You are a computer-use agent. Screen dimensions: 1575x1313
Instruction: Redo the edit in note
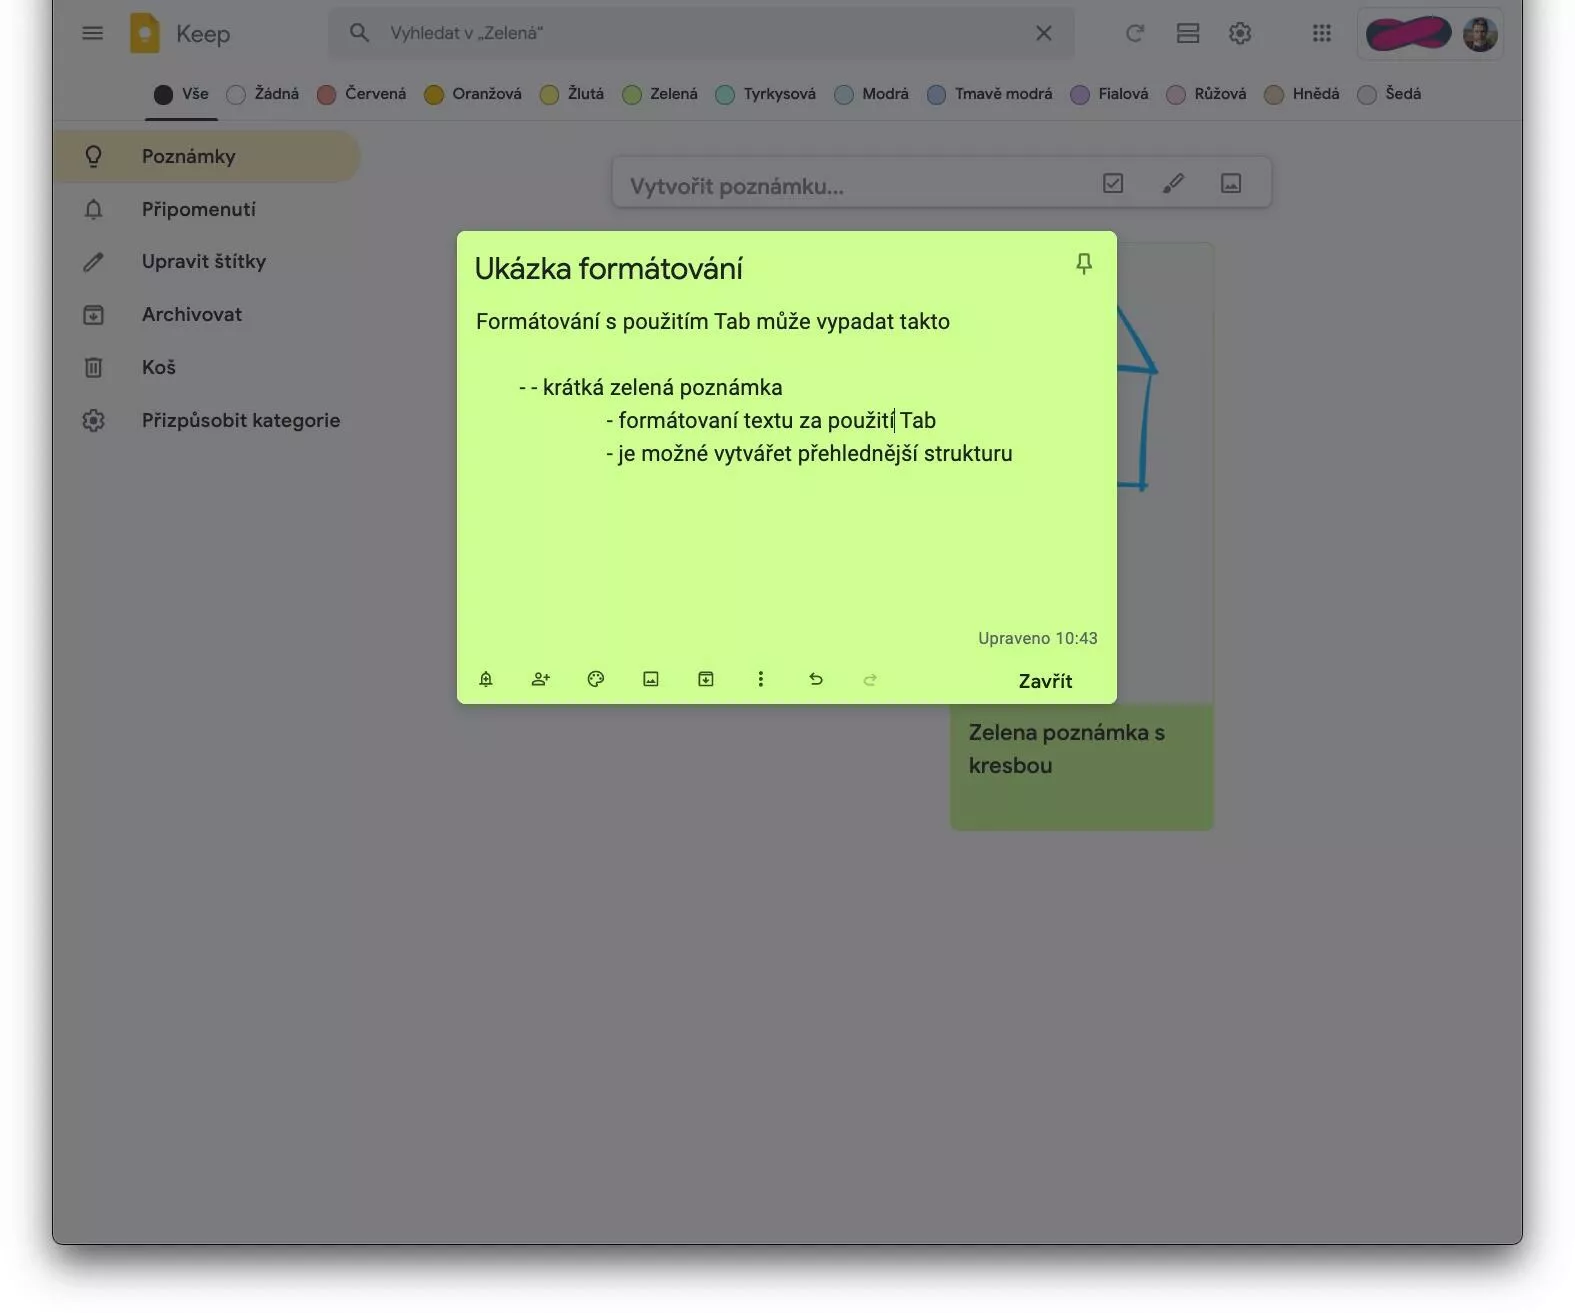pyautogui.click(x=870, y=679)
